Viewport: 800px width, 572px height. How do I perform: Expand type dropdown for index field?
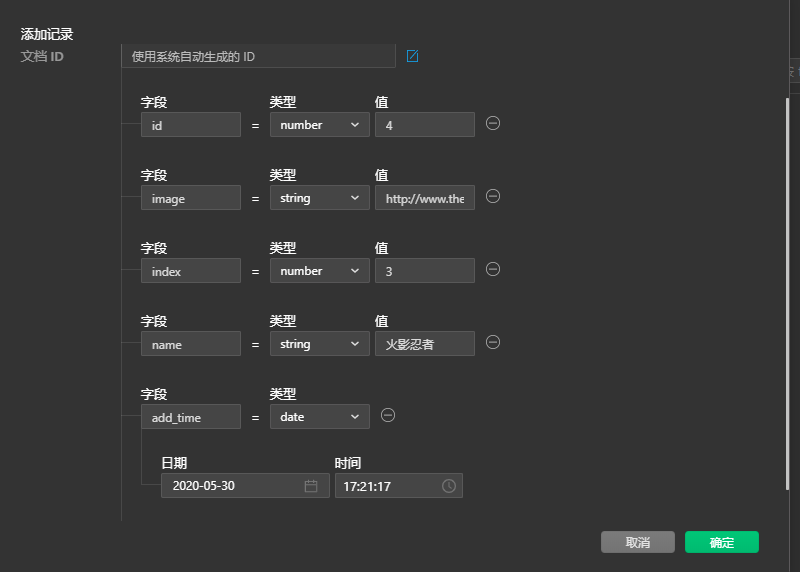[319, 271]
